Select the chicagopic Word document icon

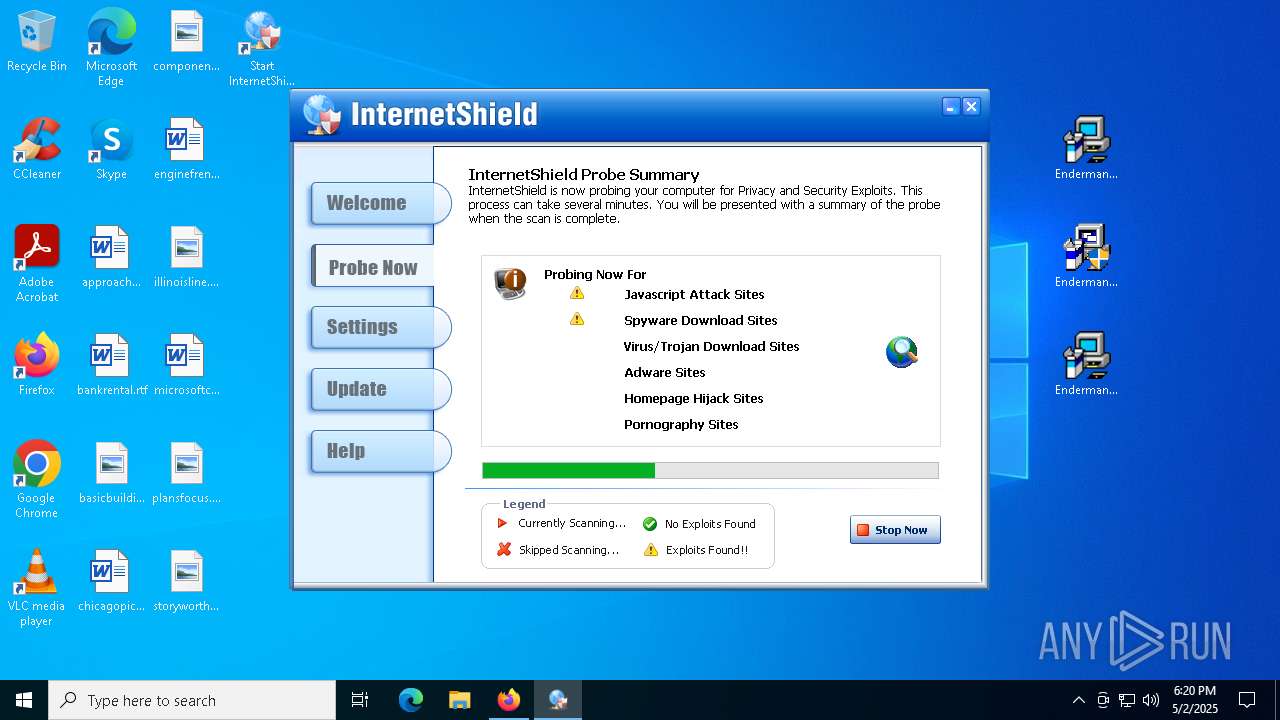[x=111, y=582]
